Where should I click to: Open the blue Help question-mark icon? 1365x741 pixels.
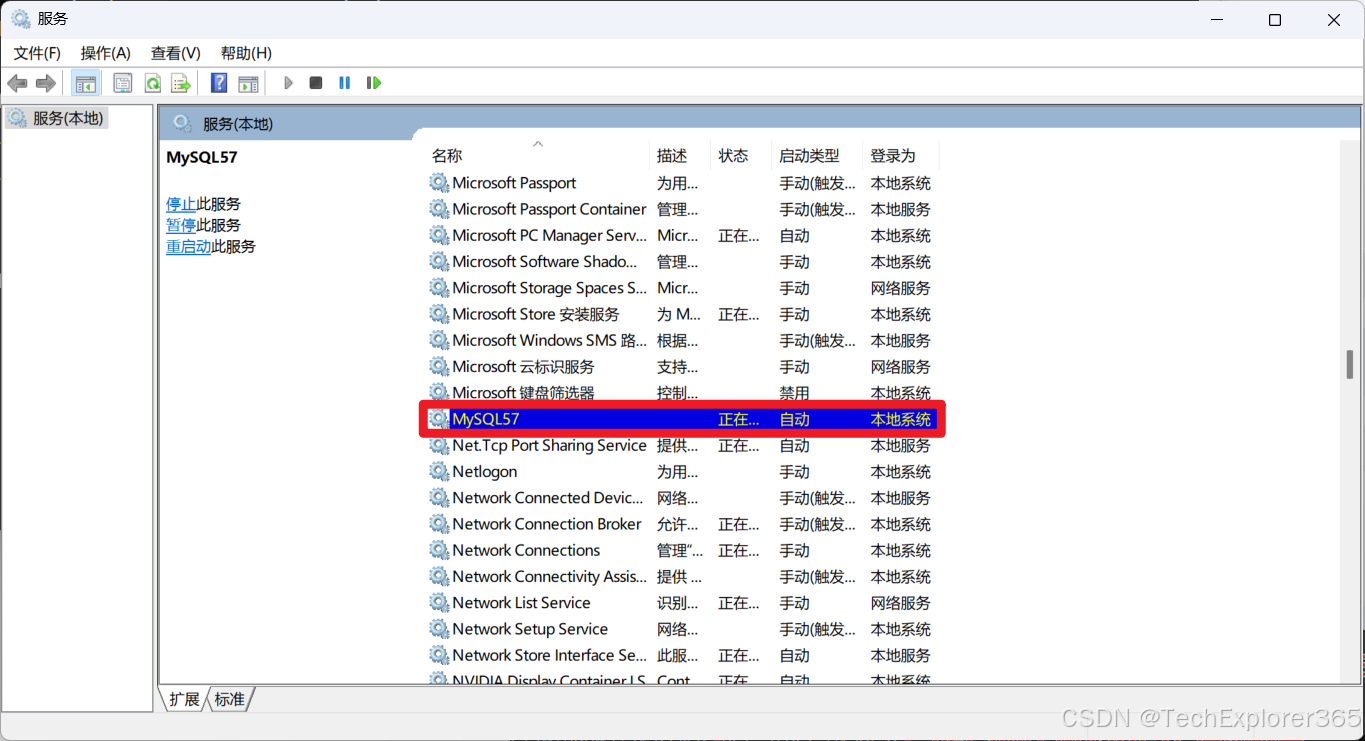coord(219,83)
